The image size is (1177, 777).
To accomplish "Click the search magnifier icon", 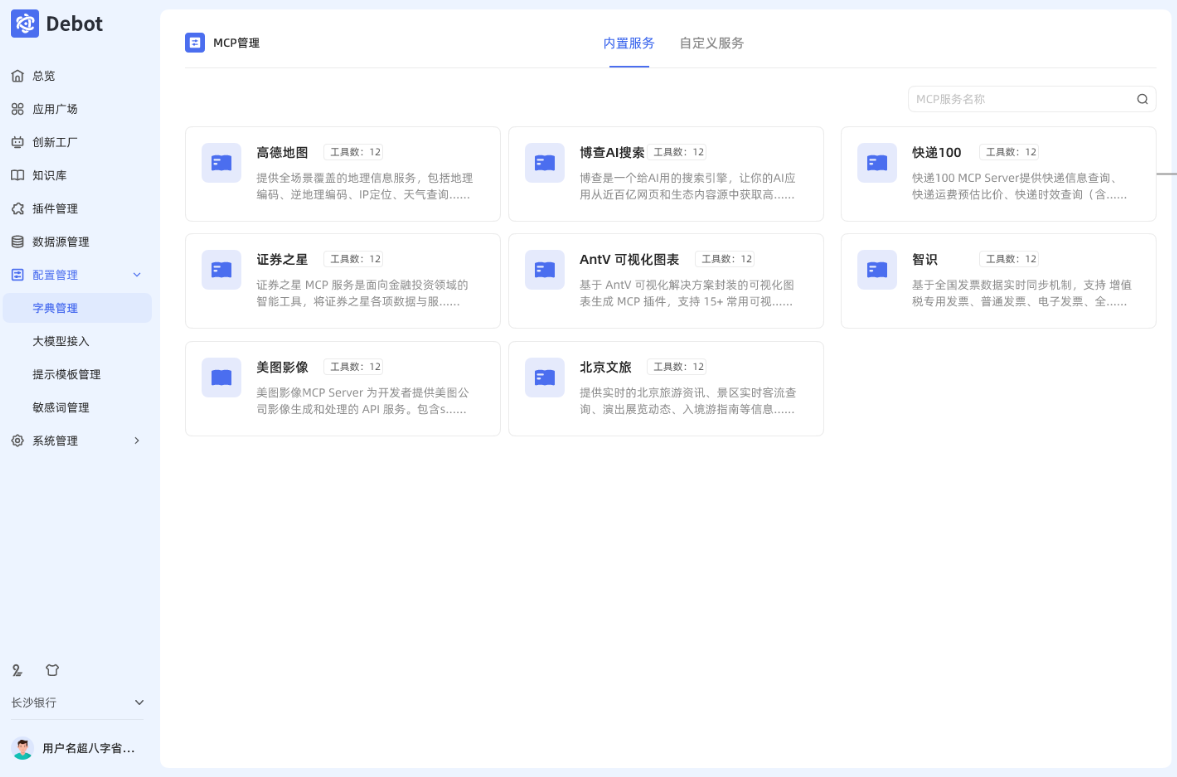I will click(x=1142, y=99).
